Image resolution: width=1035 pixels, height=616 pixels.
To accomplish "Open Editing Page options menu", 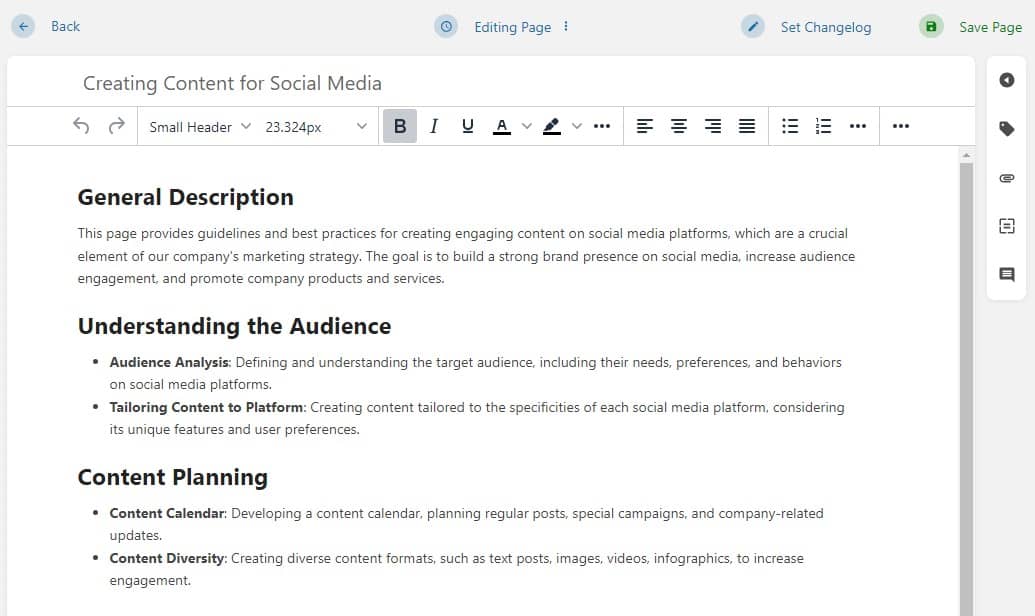I will tap(566, 27).
